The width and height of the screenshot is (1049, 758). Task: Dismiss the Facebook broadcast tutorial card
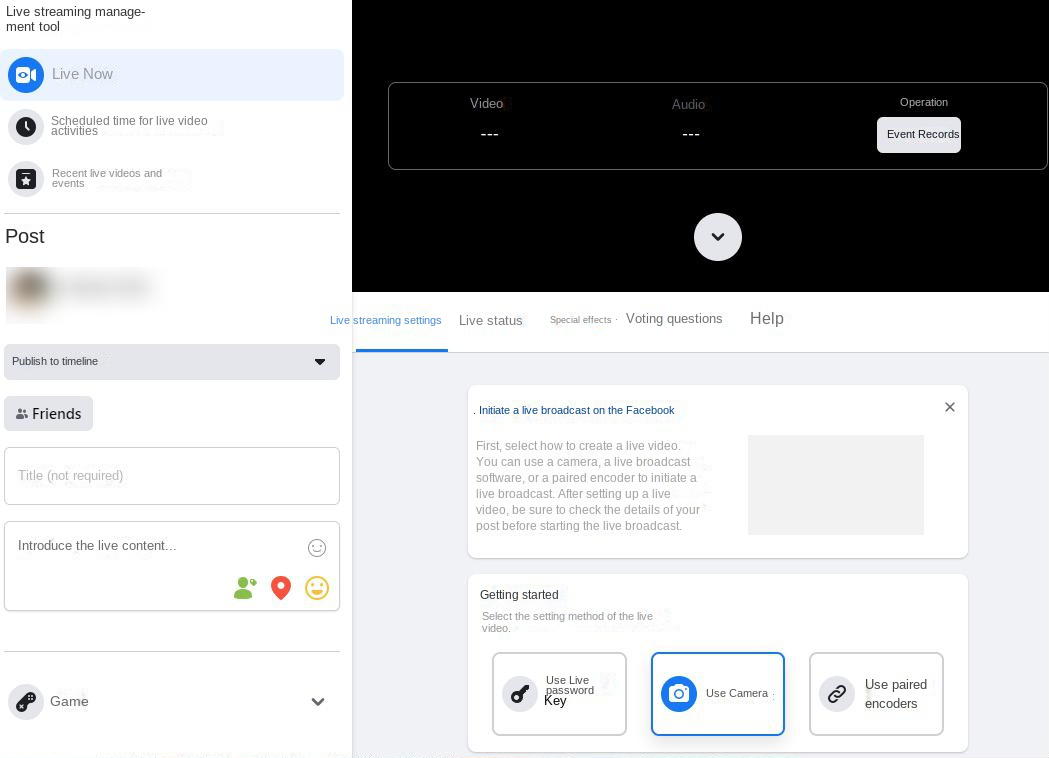point(949,407)
